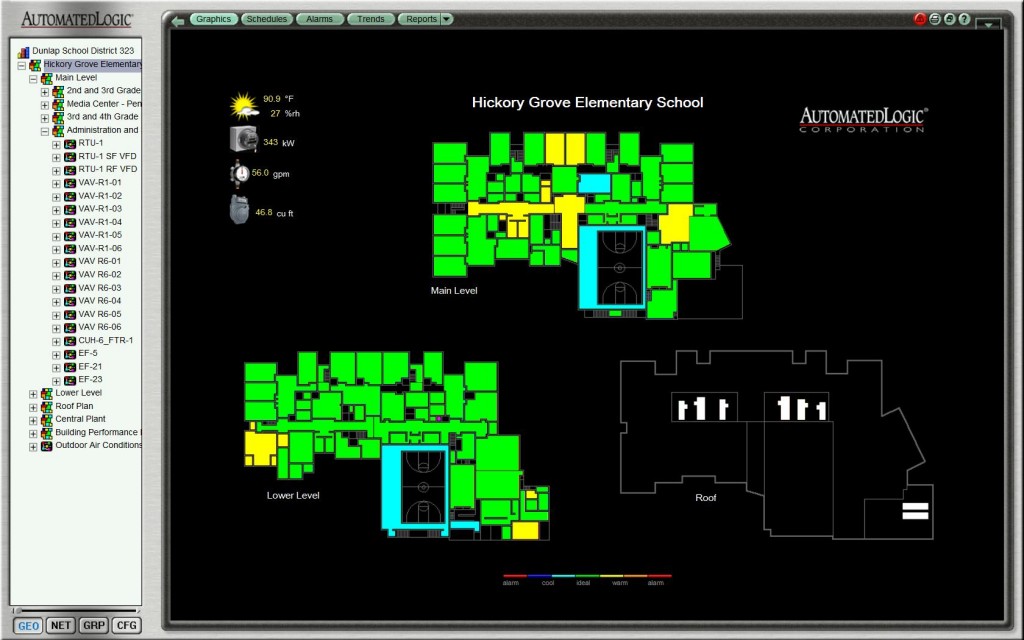1024x640 pixels.
Task: Switch tree to CFG view
Action: [x=126, y=625]
